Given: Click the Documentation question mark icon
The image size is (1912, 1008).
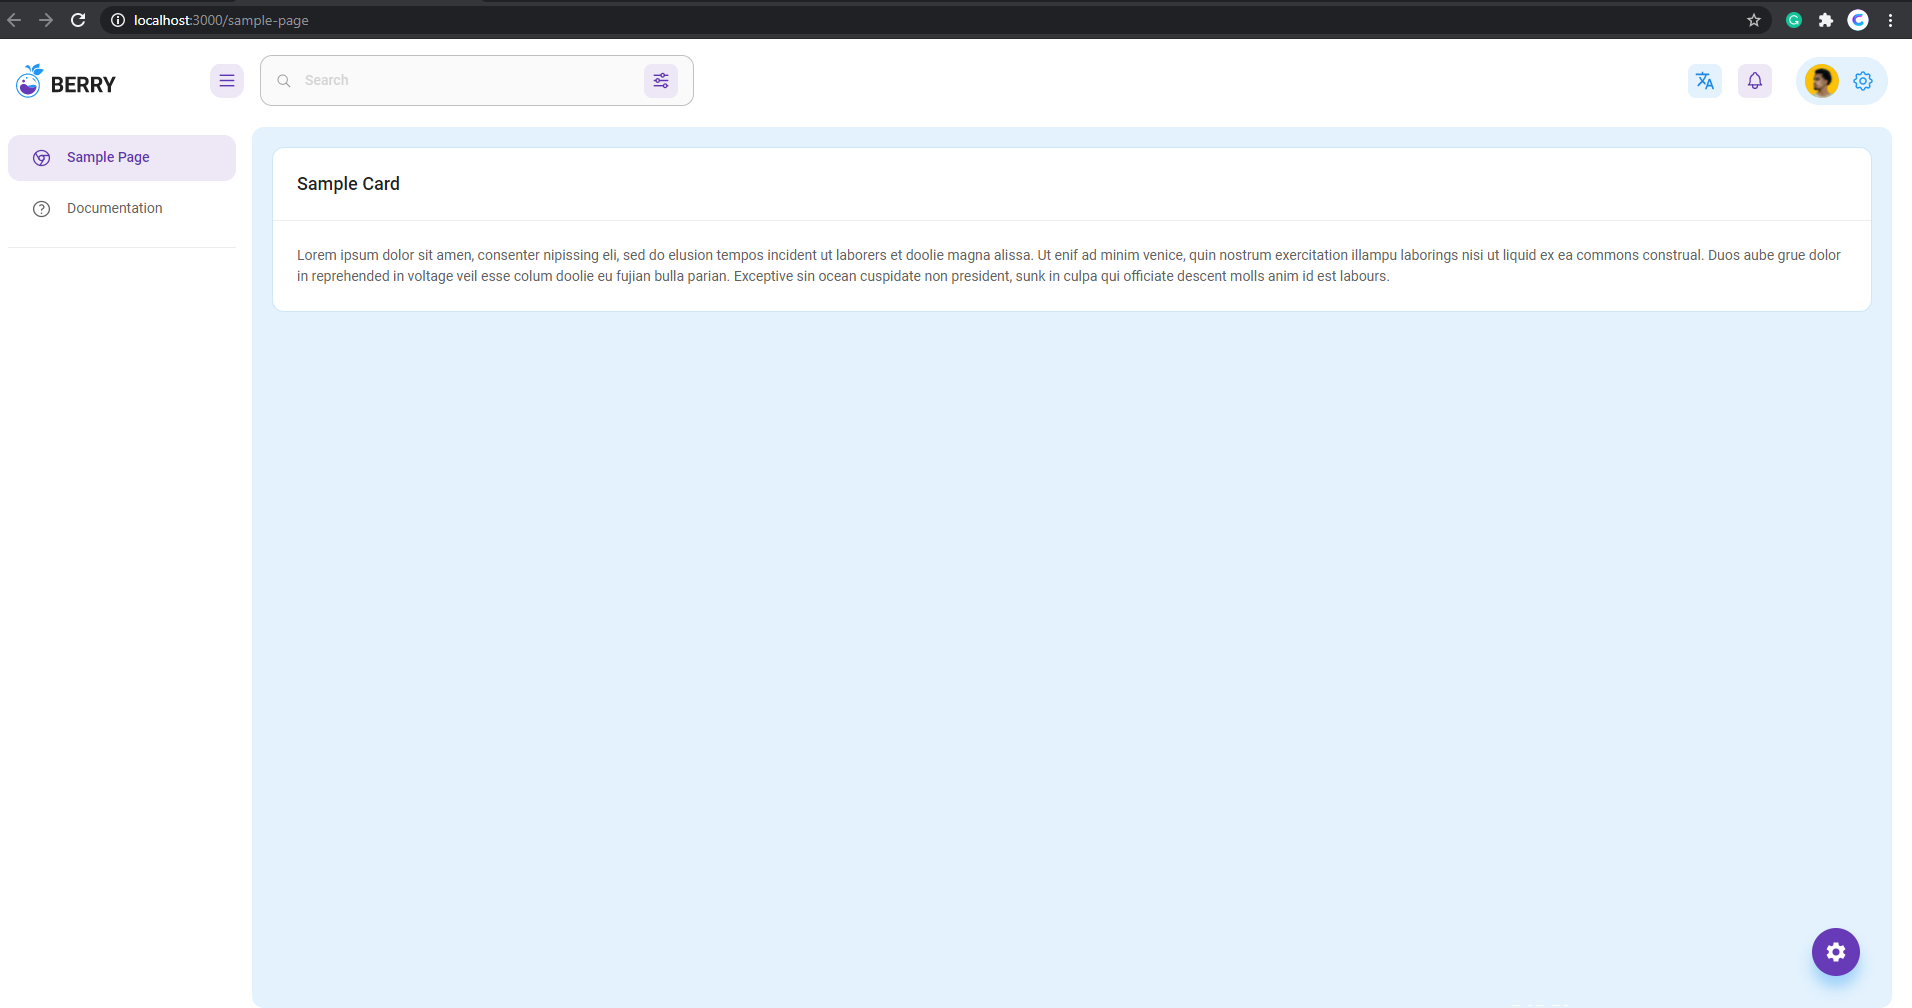Looking at the screenshot, I should pyautogui.click(x=41, y=209).
